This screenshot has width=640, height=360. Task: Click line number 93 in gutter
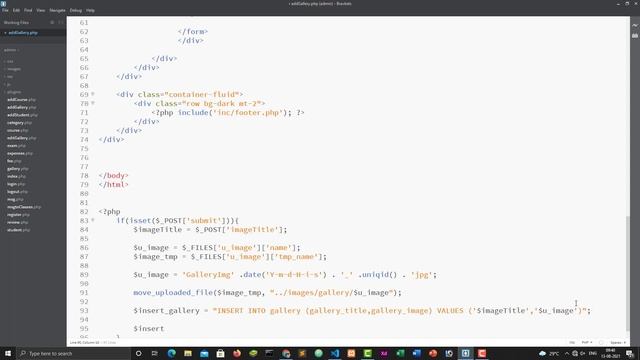[84, 311]
